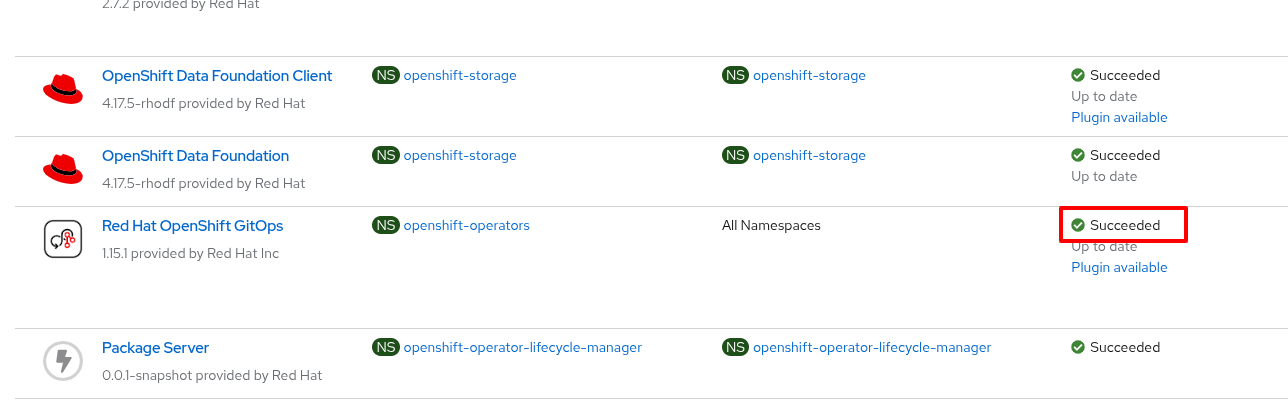Click the 2.7.2 provided by Red Hat text
Screen dimensions: 1288x402
181,5
